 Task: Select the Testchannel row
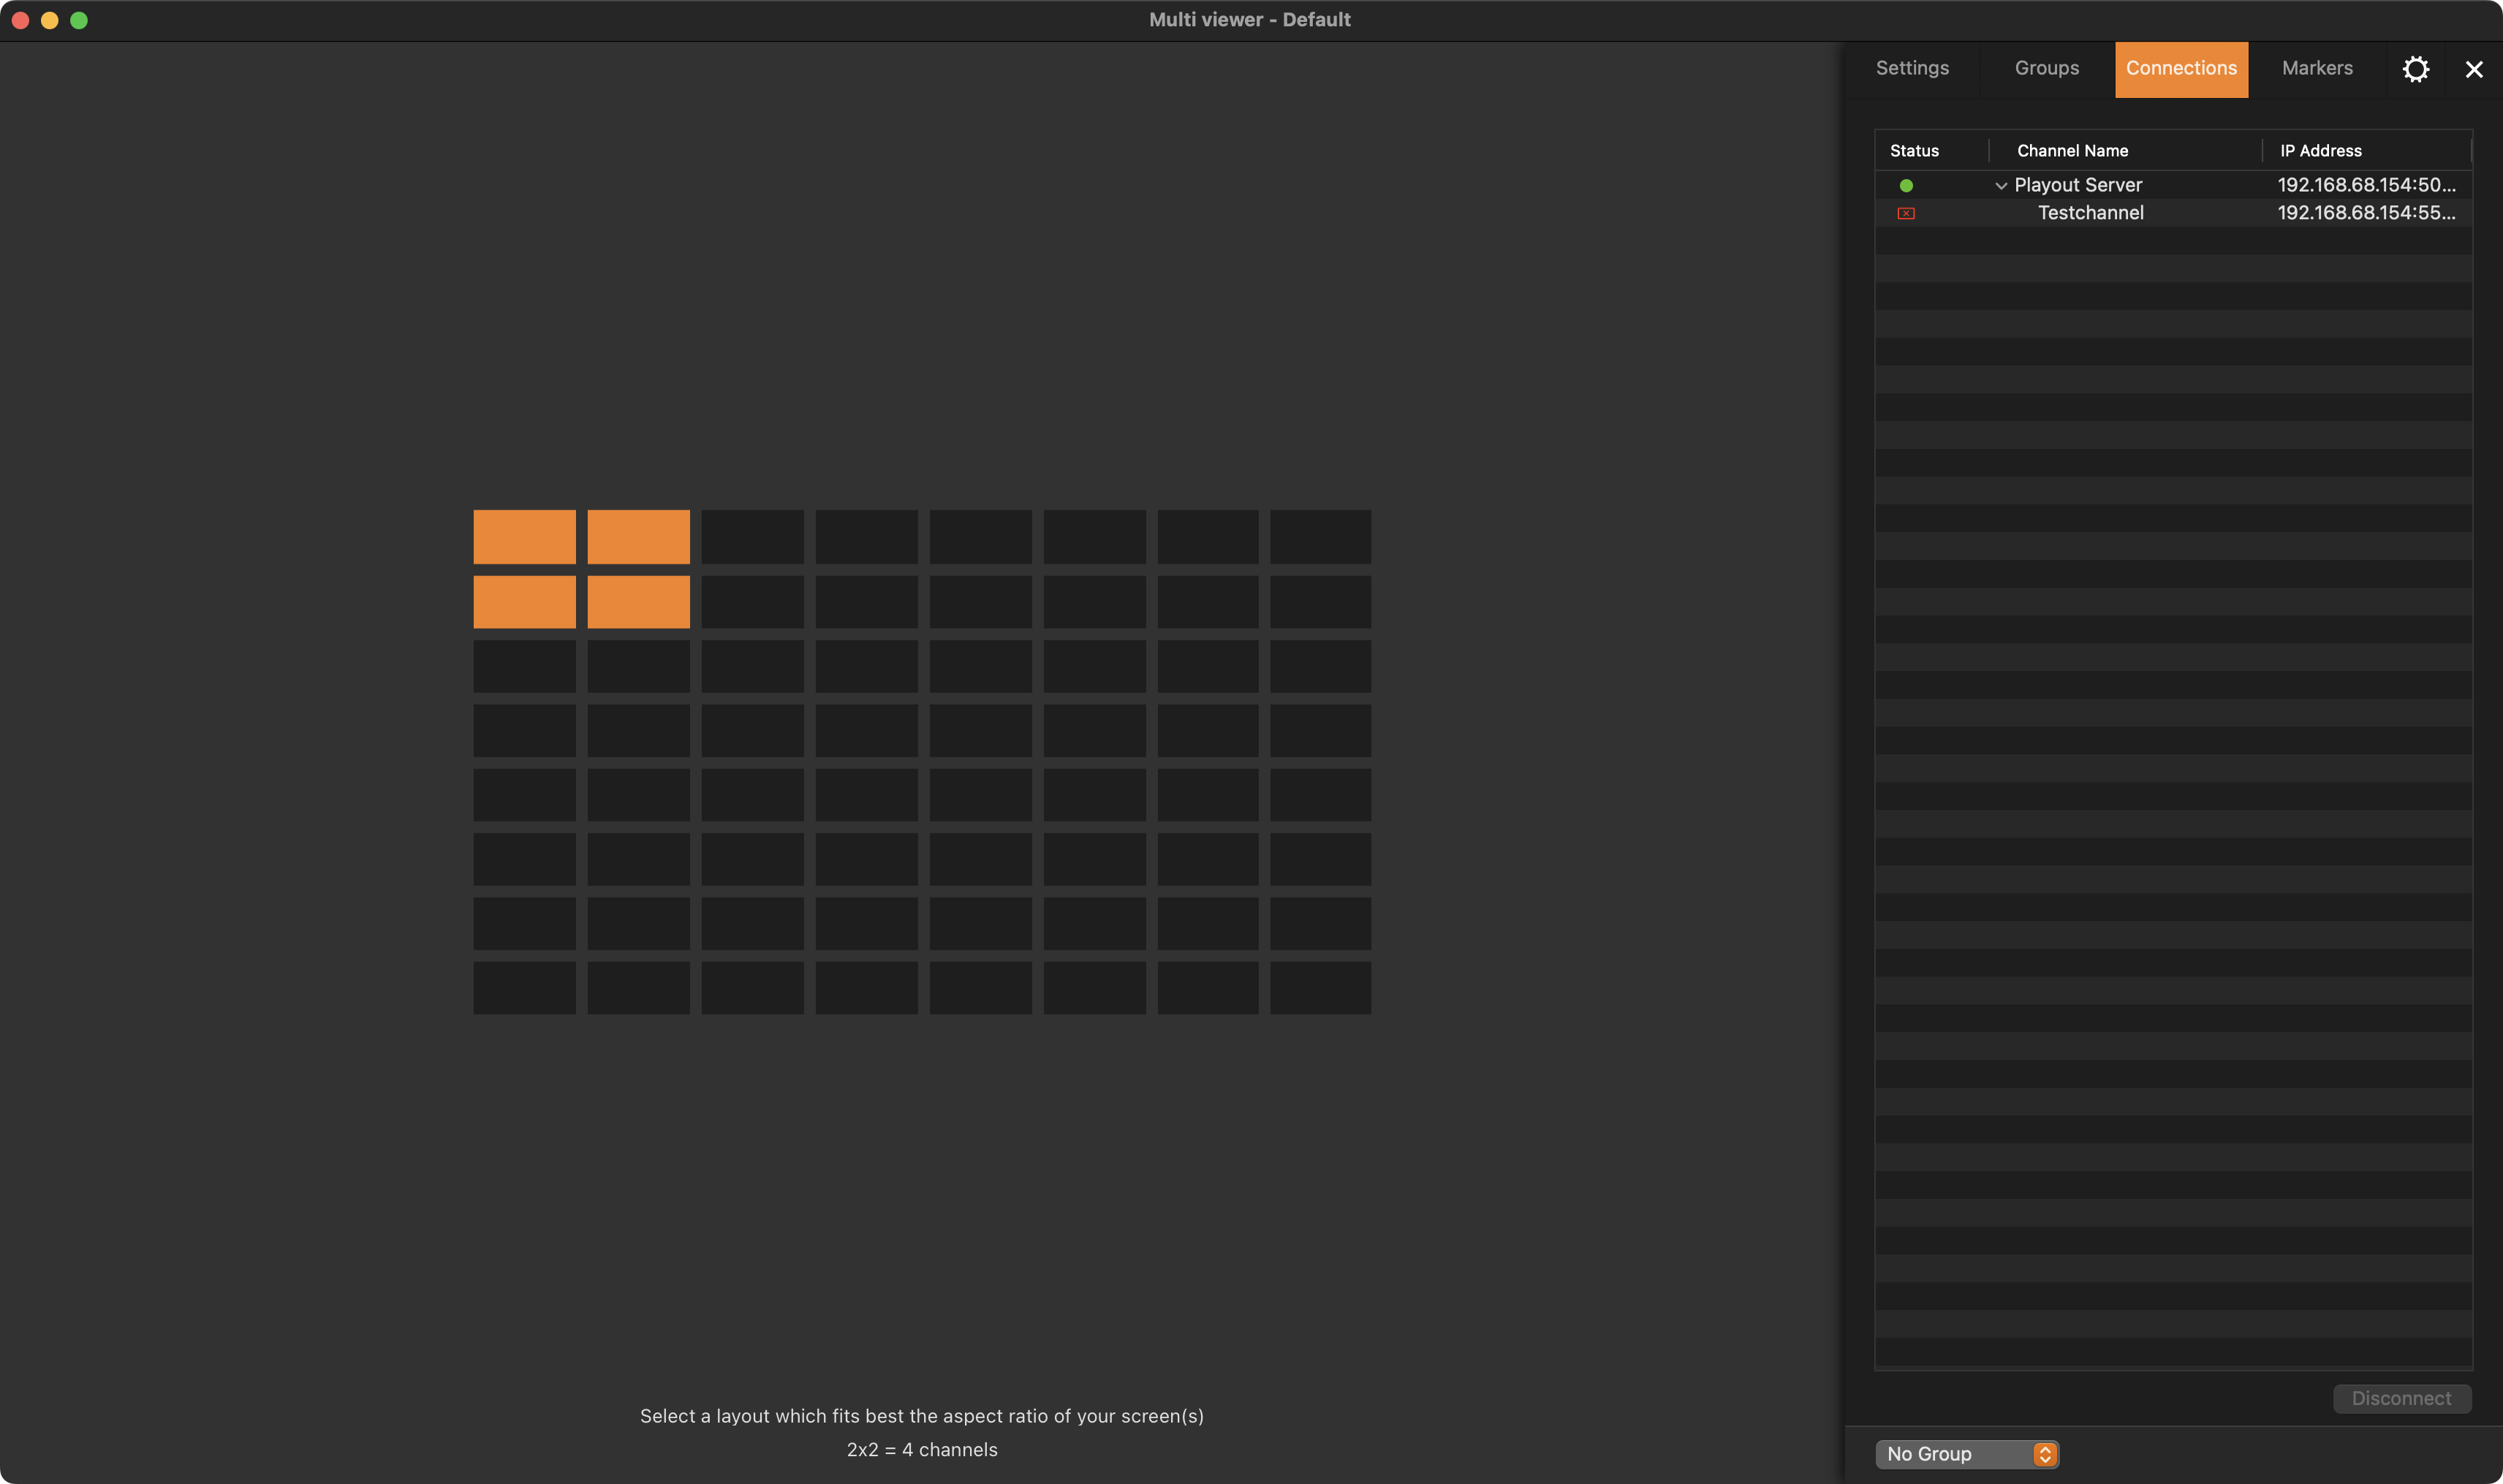tap(2173, 213)
